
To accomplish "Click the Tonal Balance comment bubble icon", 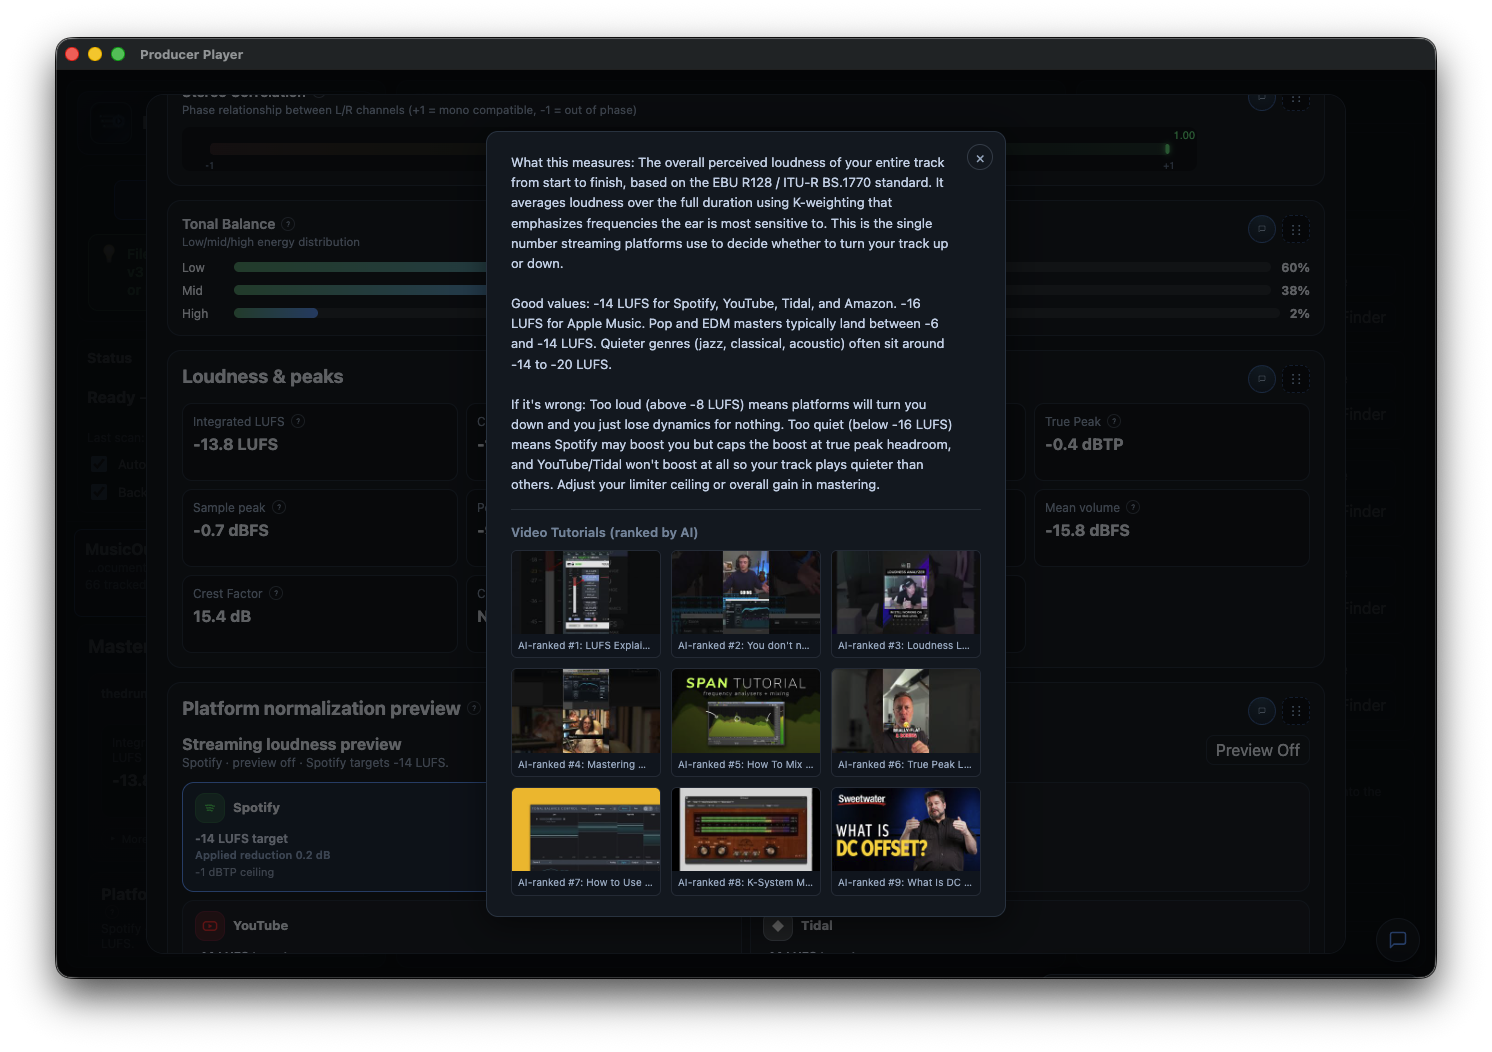I will 1262,229.
